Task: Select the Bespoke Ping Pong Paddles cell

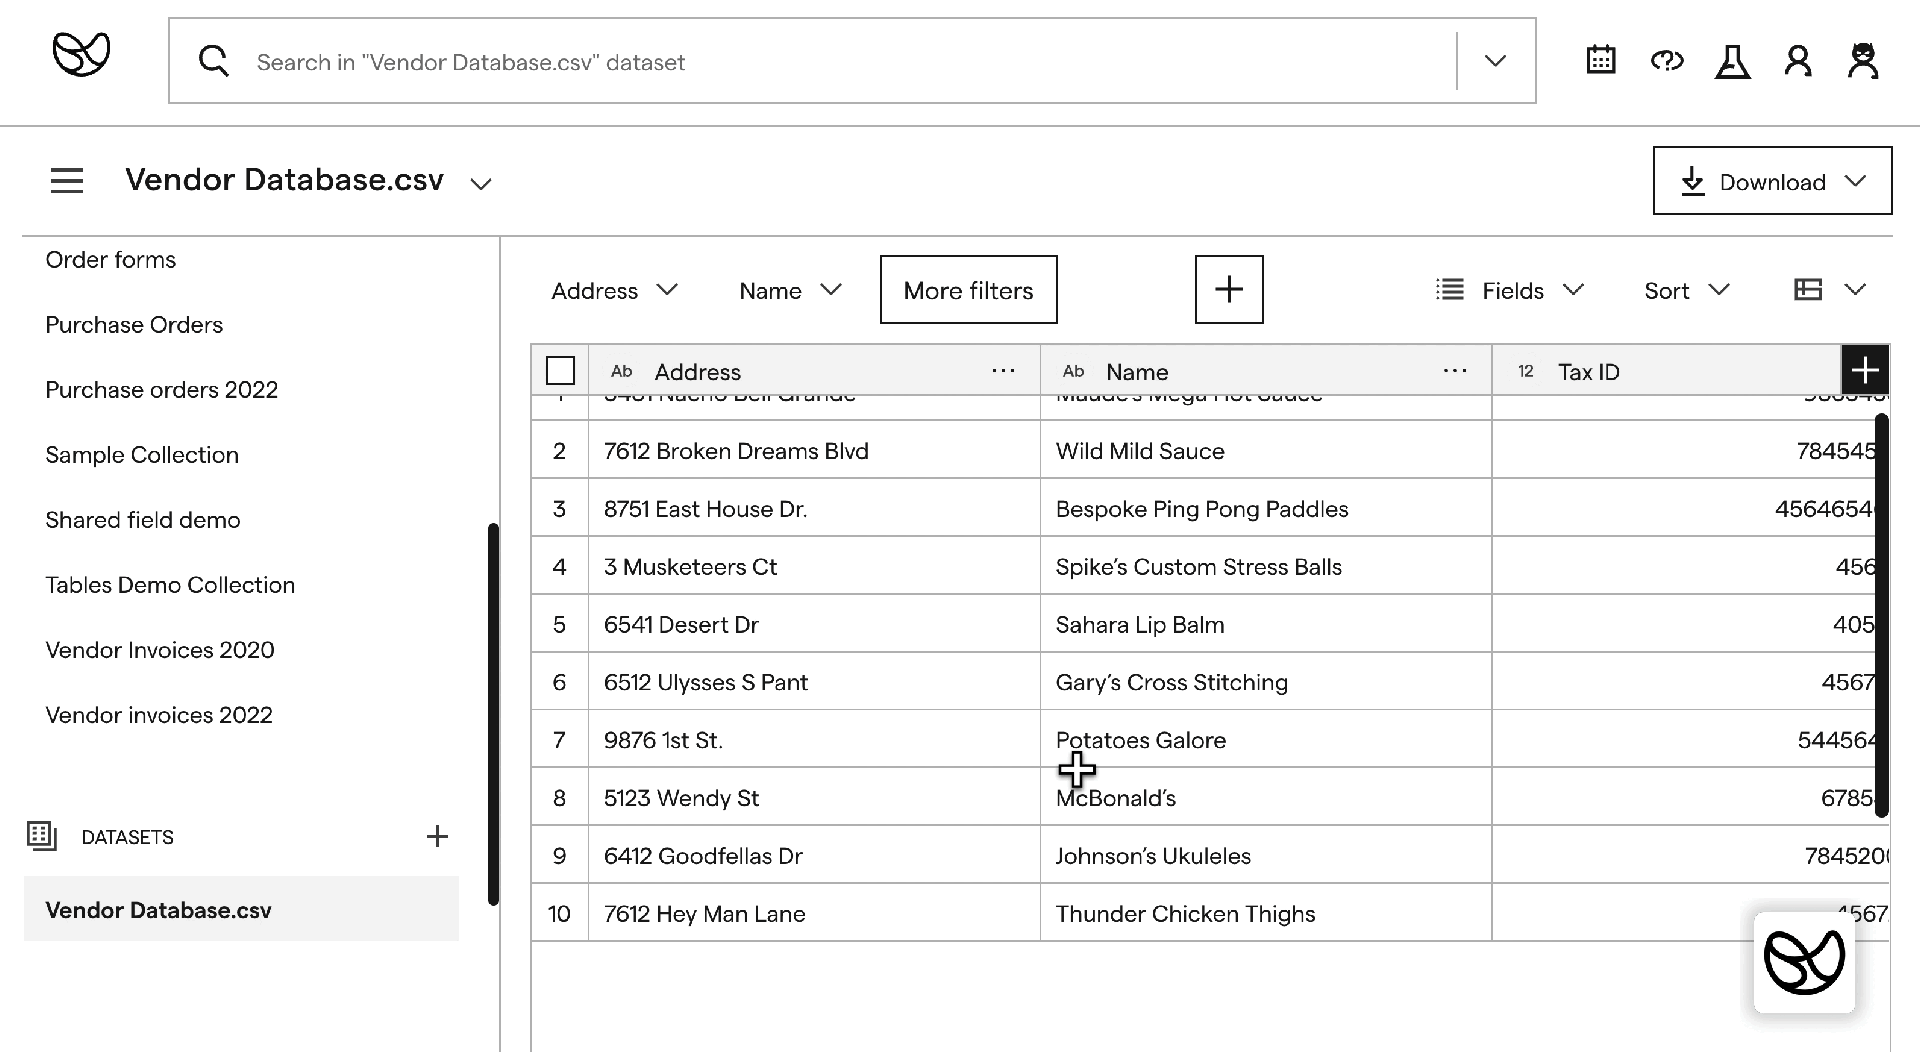Action: coord(1266,508)
